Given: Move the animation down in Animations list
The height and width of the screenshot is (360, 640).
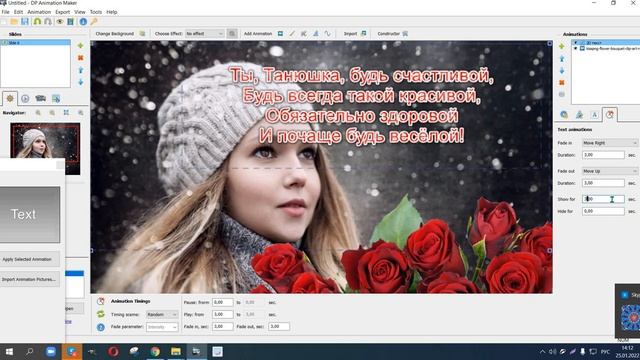Looking at the screenshot, I should click(562, 71).
